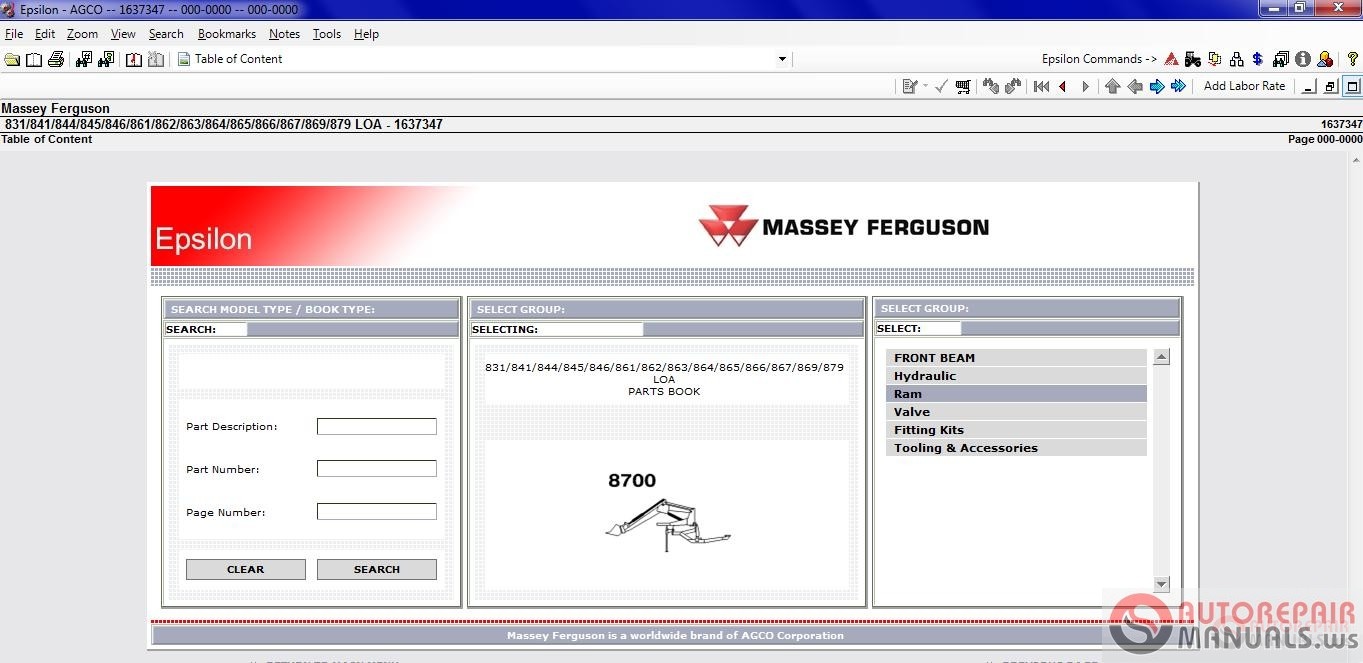Select Fitting Kits group
Image resolution: width=1363 pixels, height=663 pixels.
click(x=1016, y=430)
